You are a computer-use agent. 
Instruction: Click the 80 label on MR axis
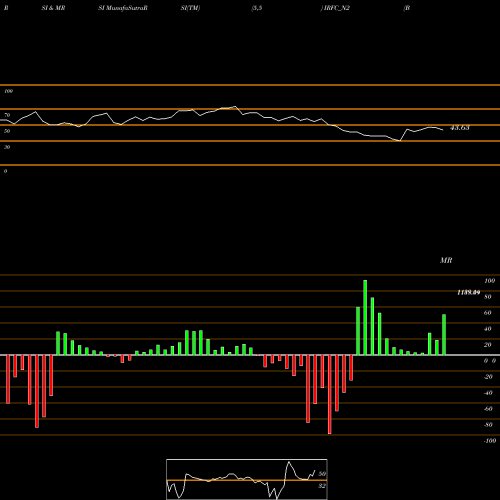click(x=488, y=297)
